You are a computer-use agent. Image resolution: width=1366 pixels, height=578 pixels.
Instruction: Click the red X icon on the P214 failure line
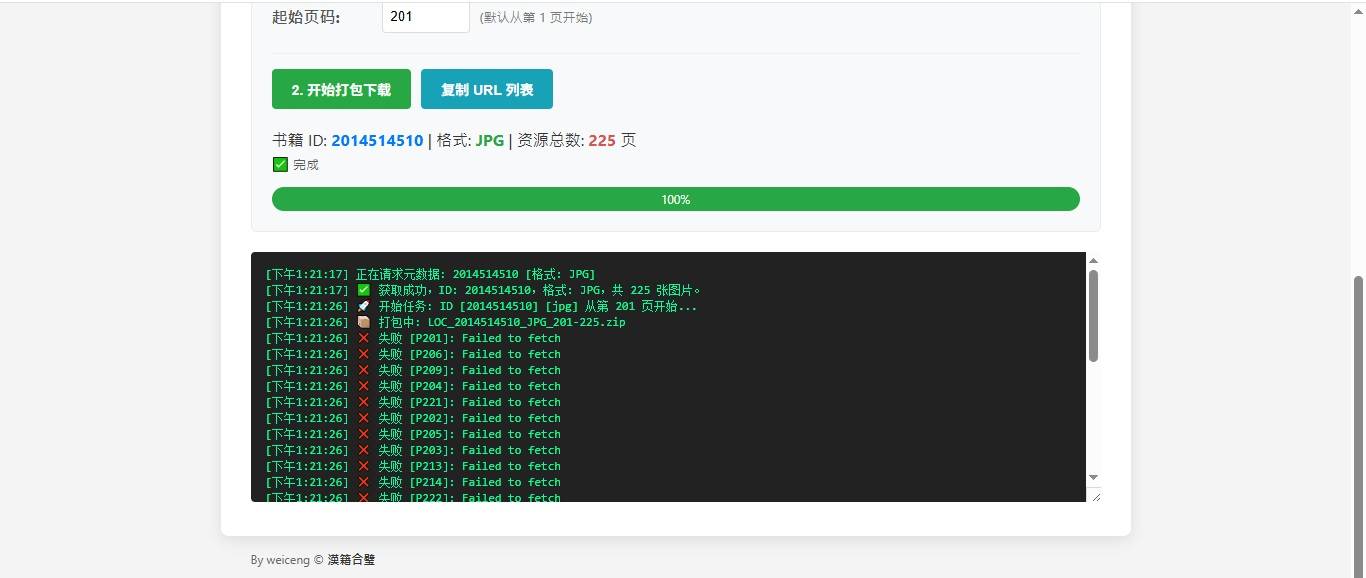363,482
